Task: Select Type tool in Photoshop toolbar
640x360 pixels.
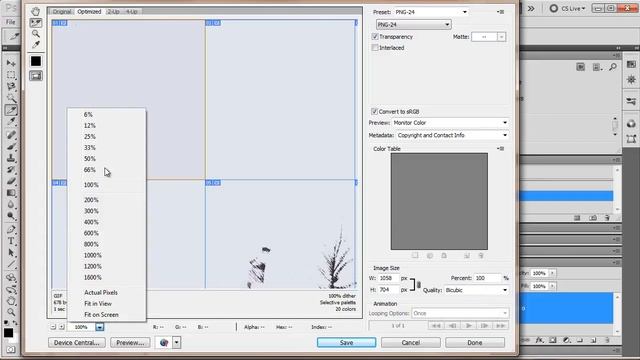Action: (11, 241)
